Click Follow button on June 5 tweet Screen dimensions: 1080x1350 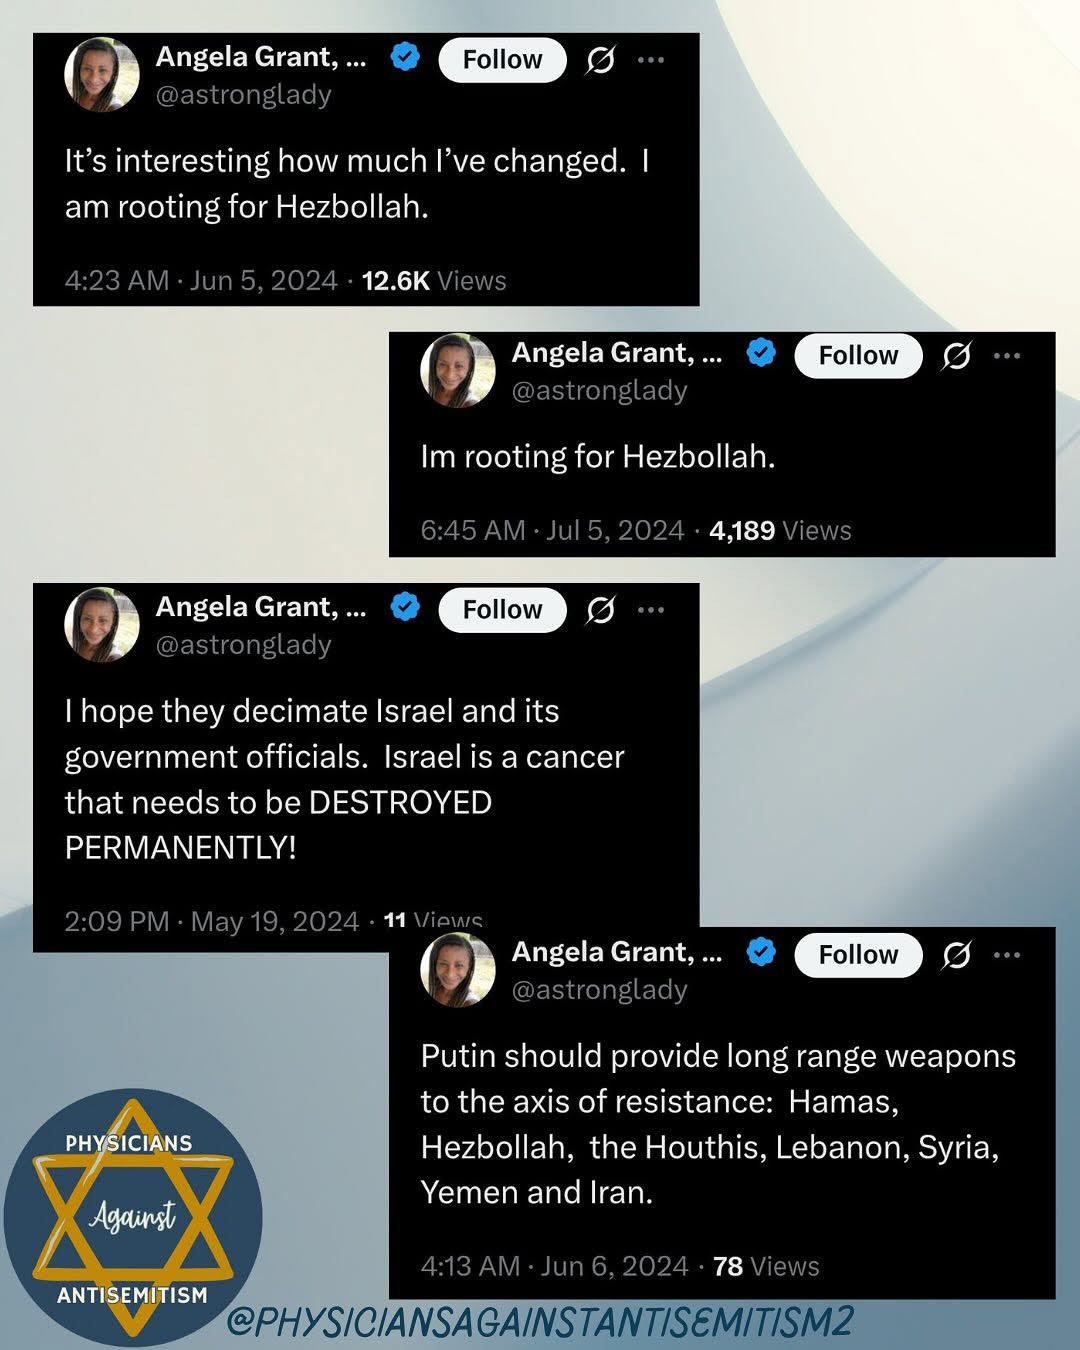coord(502,60)
